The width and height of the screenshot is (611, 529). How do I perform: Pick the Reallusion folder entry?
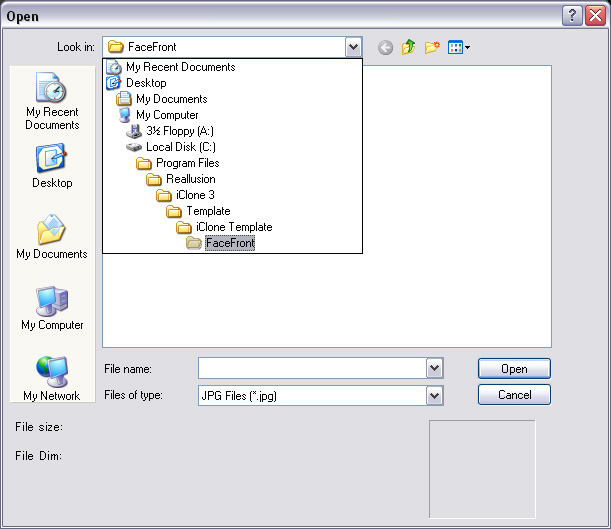[181, 179]
